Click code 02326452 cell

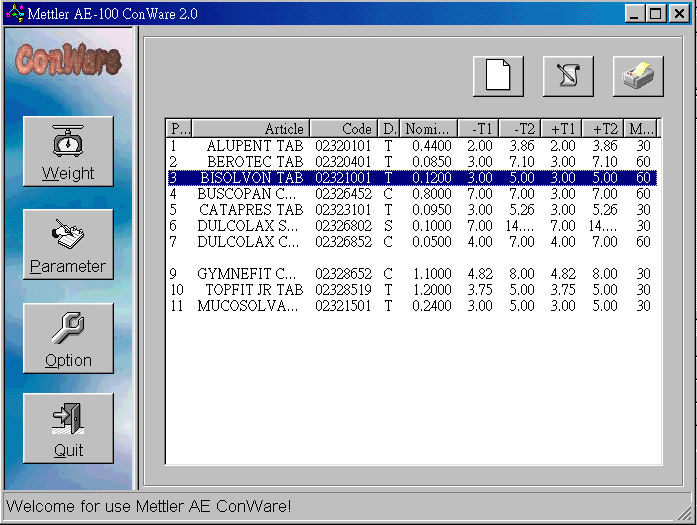tap(343, 194)
